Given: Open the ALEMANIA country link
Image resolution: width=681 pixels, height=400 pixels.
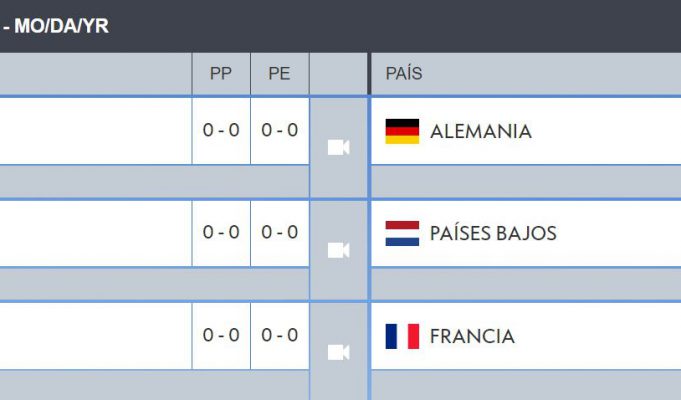Looking at the screenshot, I should tap(481, 132).
